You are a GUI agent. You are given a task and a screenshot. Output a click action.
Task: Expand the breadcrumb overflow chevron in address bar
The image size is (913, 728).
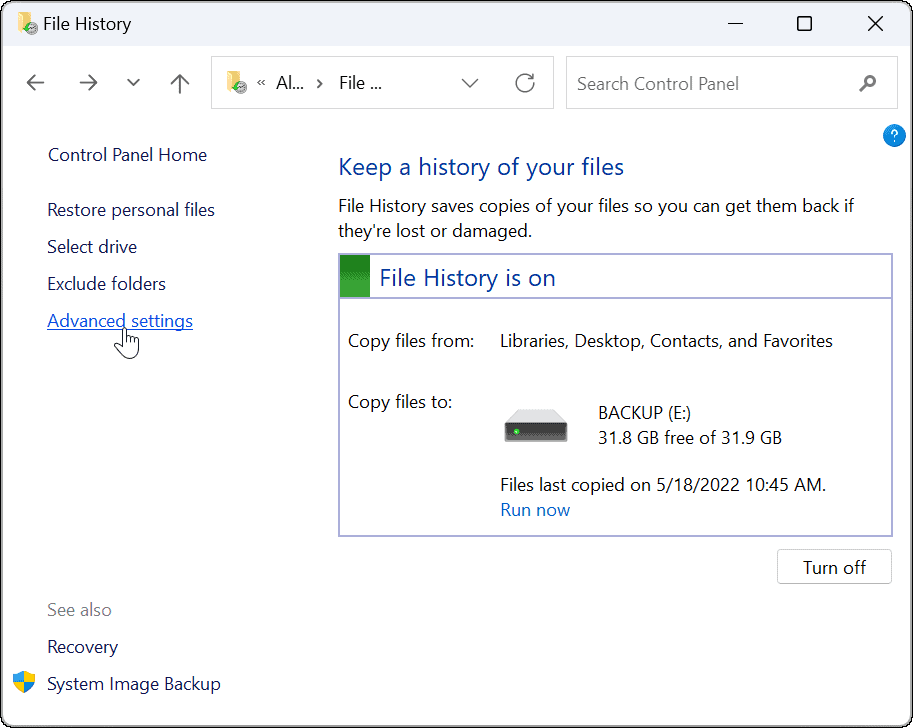point(260,83)
